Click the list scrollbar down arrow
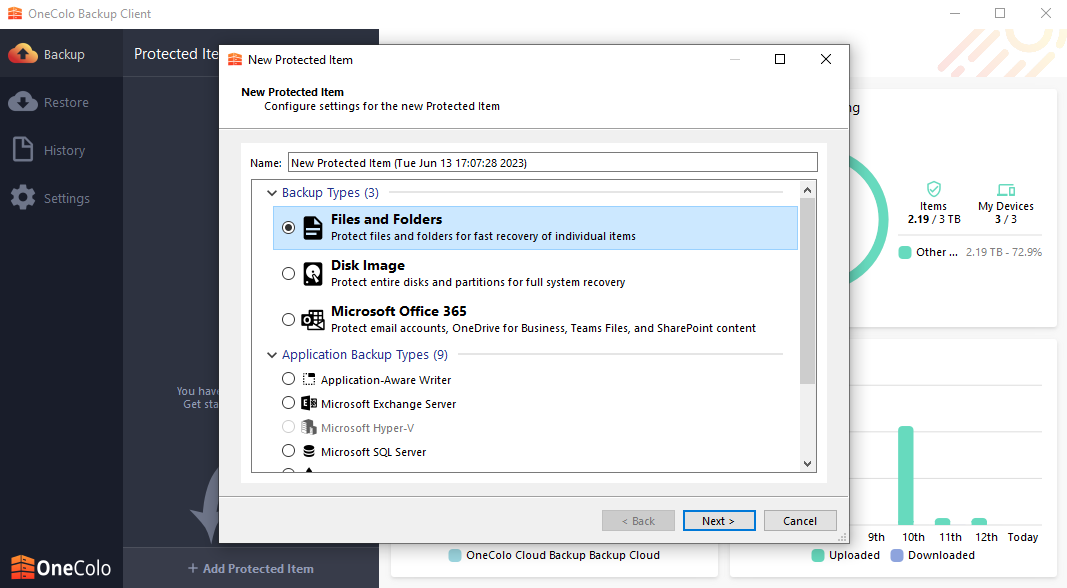The height and width of the screenshot is (588, 1067). (x=807, y=463)
